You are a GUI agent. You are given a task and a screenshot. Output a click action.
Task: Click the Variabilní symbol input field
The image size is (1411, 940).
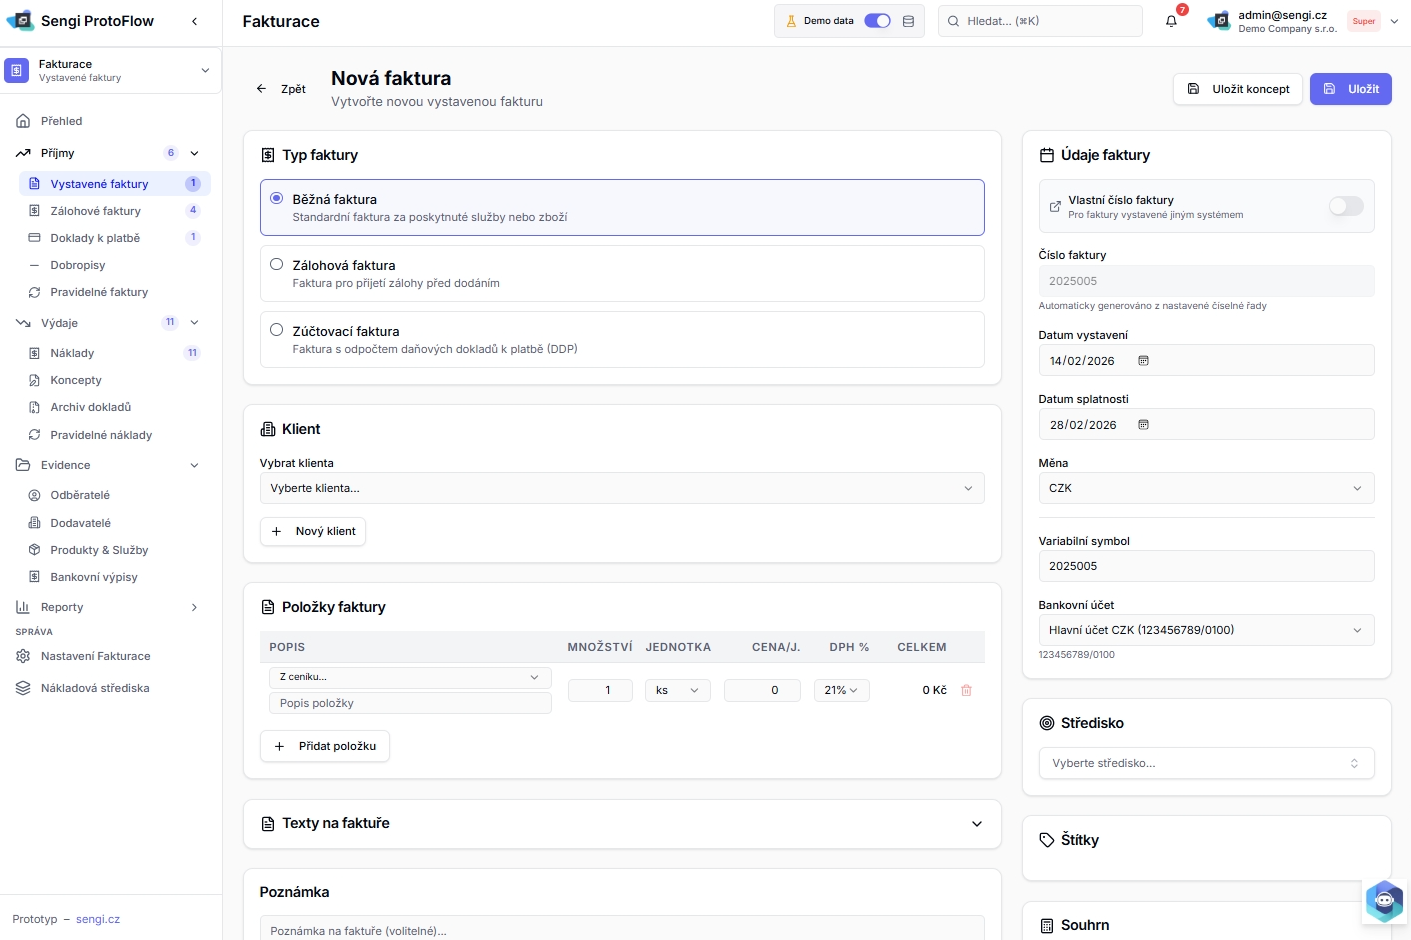click(1205, 566)
